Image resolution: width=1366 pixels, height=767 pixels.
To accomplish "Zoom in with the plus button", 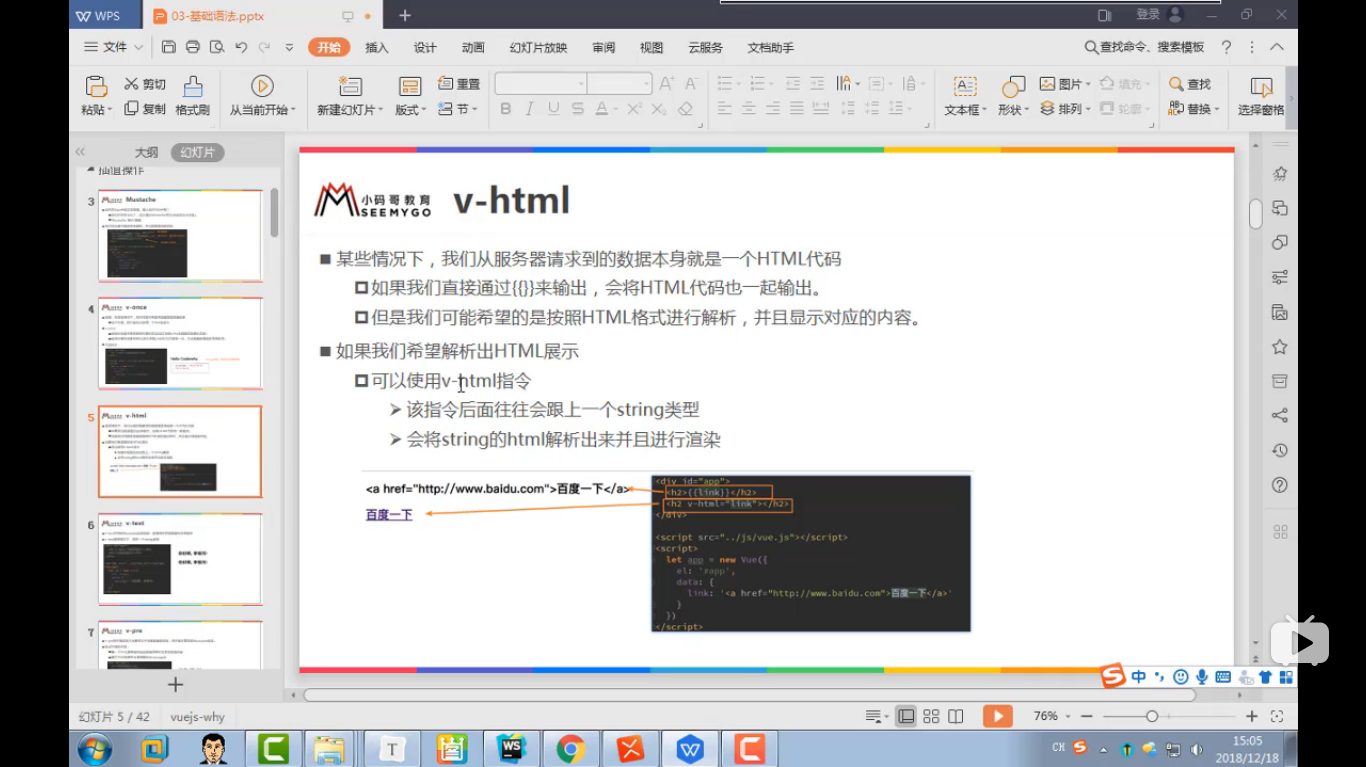I will pos(1251,716).
